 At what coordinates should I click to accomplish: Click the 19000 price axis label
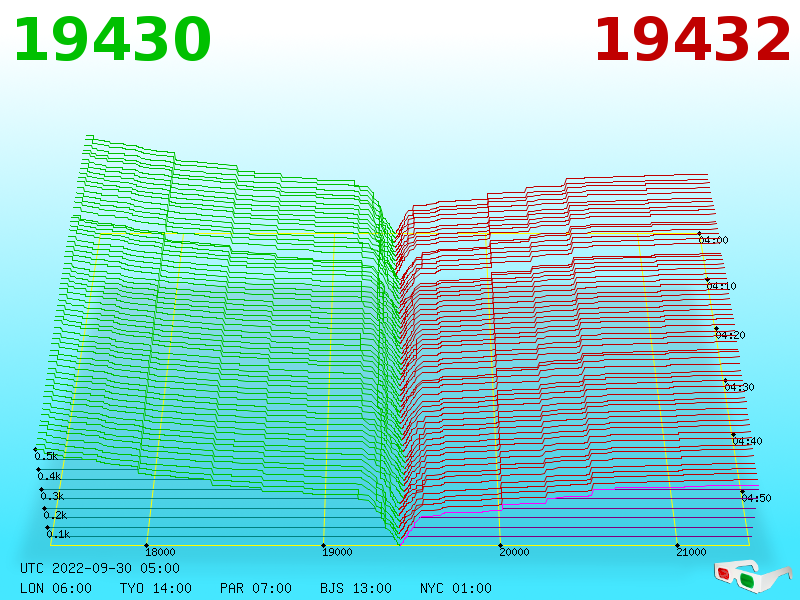coord(337,552)
